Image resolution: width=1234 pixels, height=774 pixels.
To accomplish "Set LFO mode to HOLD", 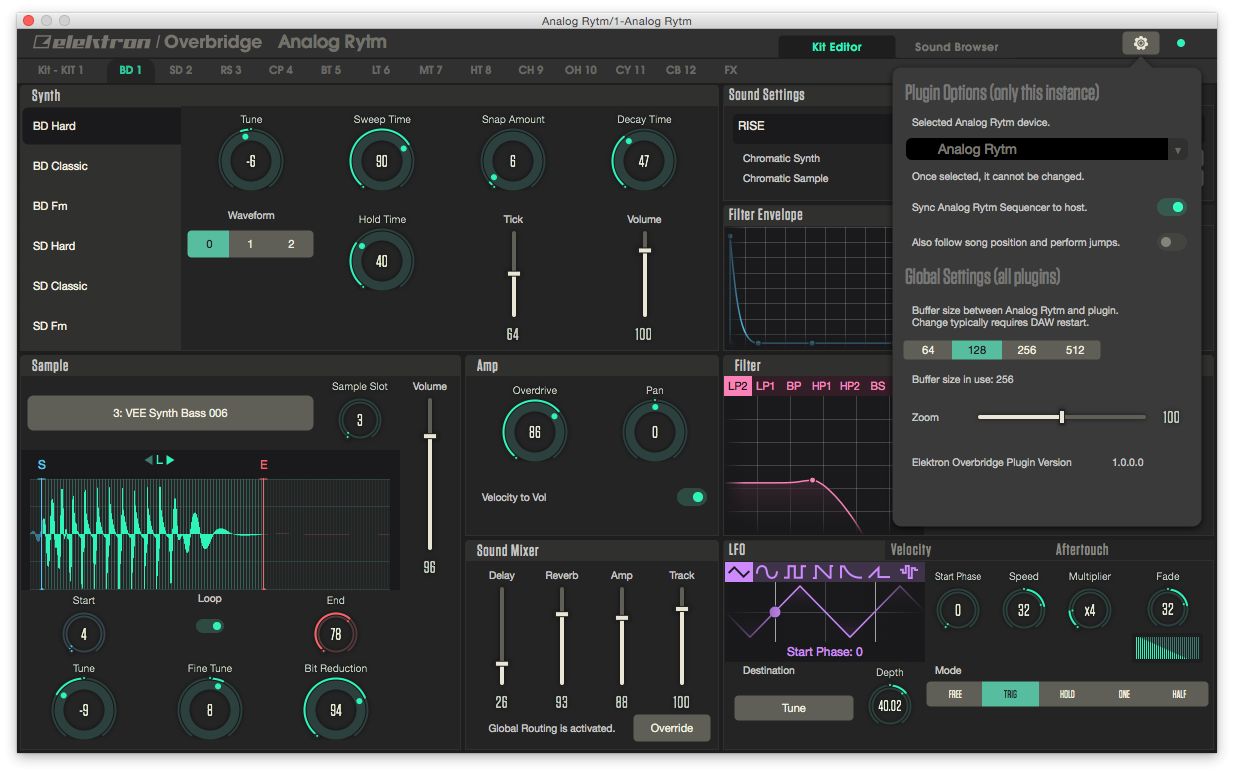I will [x=1067, y=694].
